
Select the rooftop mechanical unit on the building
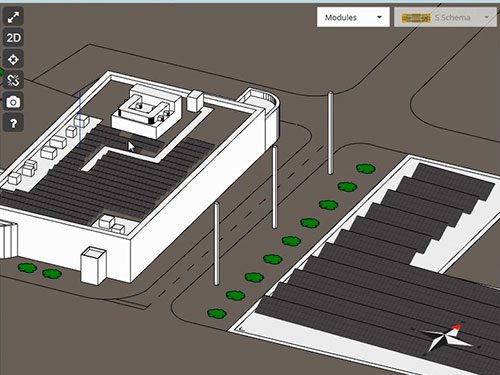pos(147,111)
